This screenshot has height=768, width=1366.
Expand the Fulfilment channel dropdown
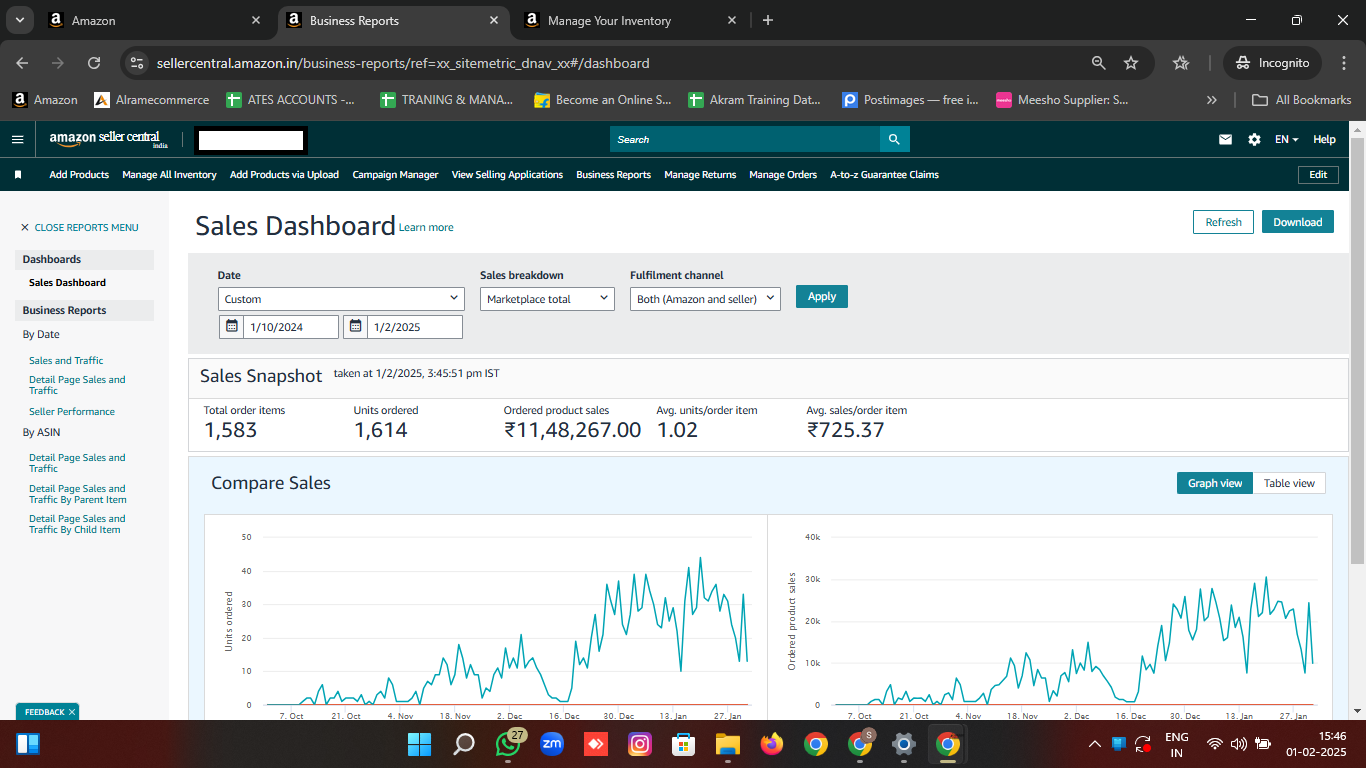[x=705, y=299]
